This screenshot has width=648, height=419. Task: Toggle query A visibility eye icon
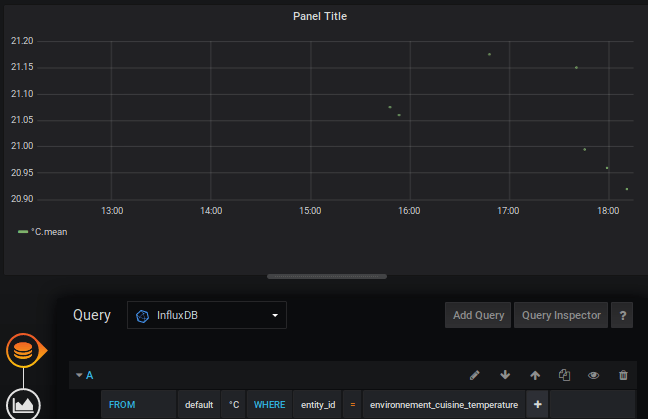pyautogui.click(x=594, y=375)
